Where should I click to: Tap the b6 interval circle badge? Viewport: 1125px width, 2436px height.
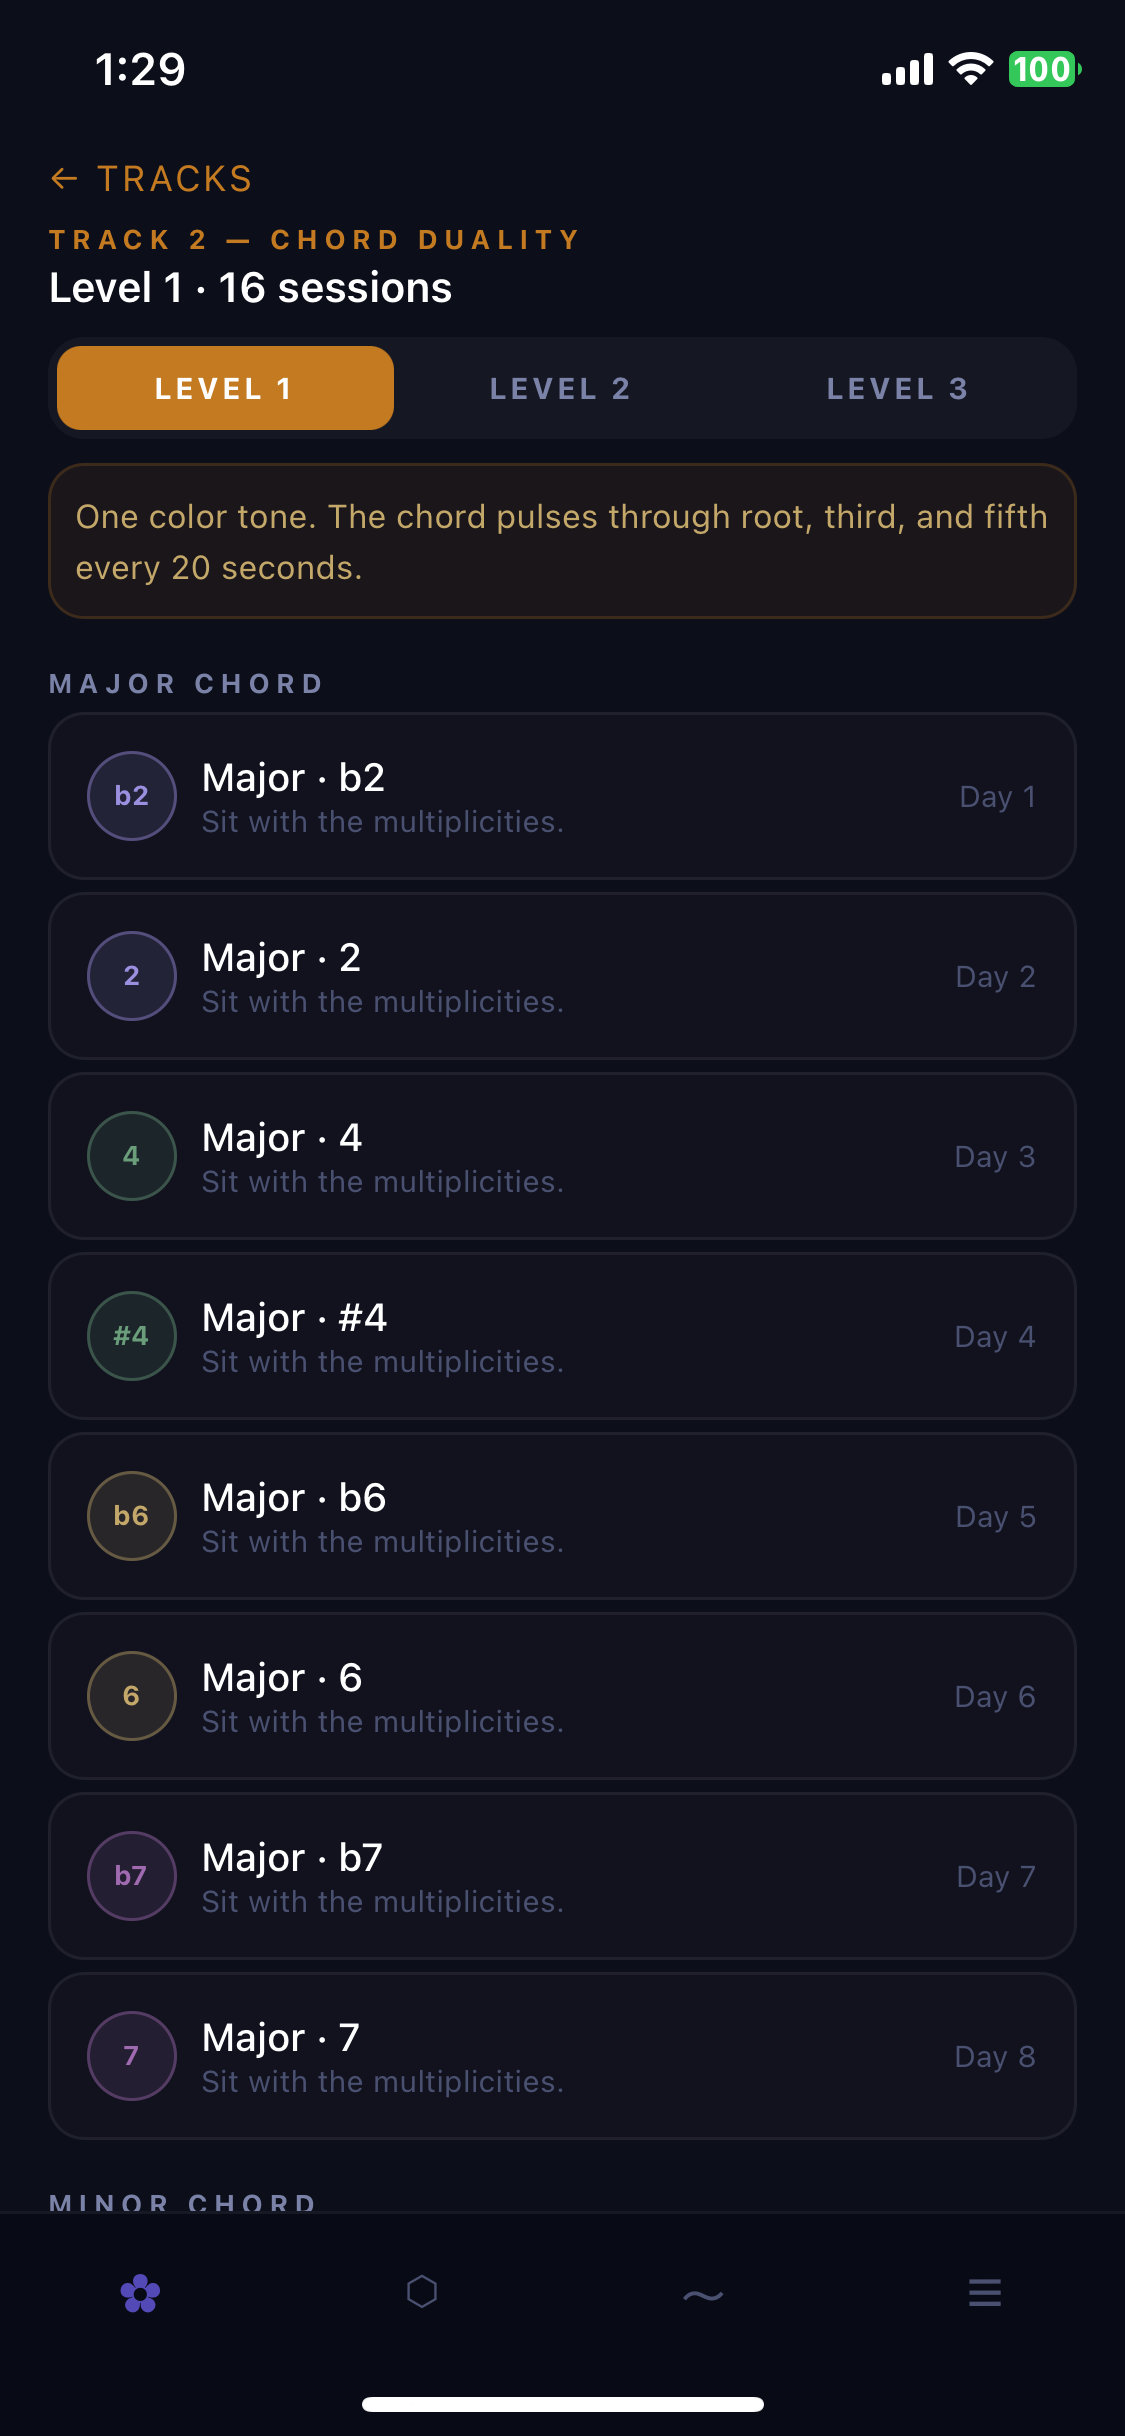click(x=132, y=1516)
